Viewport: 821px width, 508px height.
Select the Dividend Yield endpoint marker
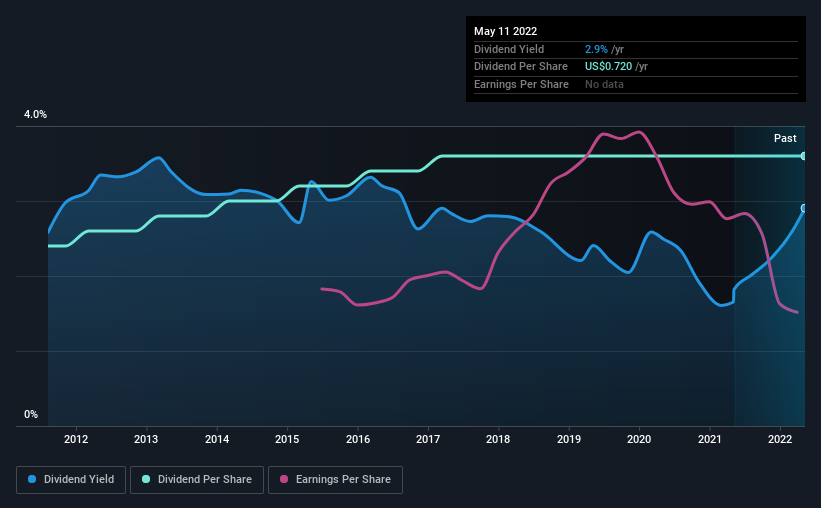[803, 208]
